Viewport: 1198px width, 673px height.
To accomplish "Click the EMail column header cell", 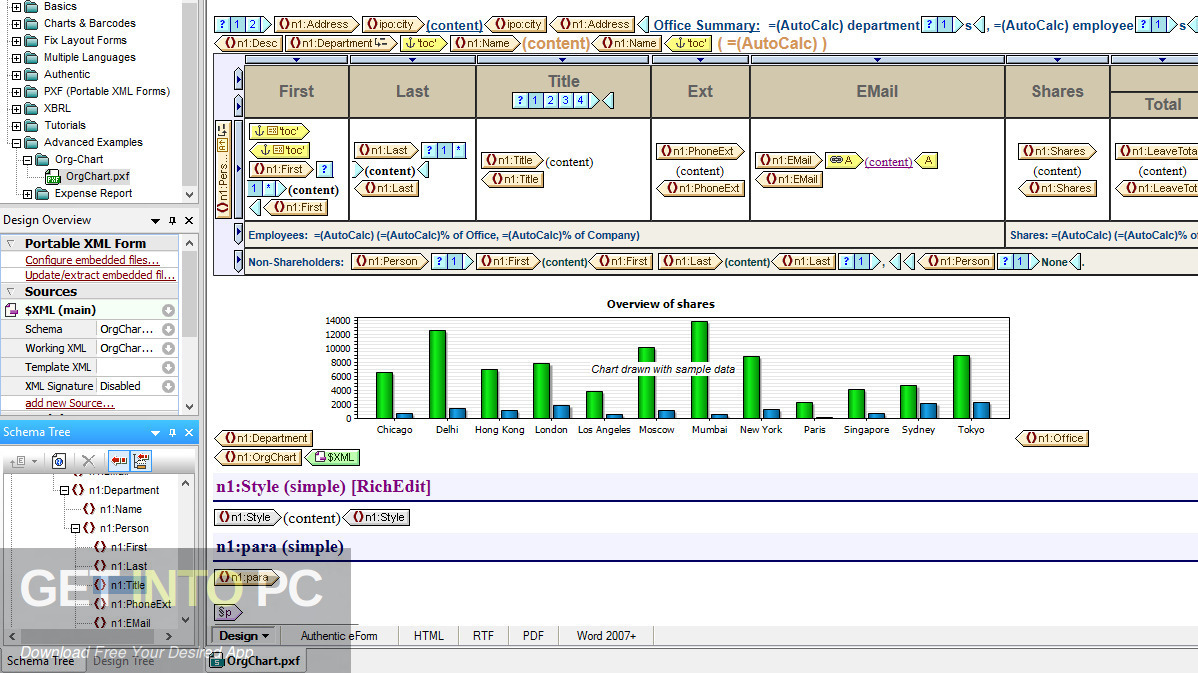I will coord(877,91).
